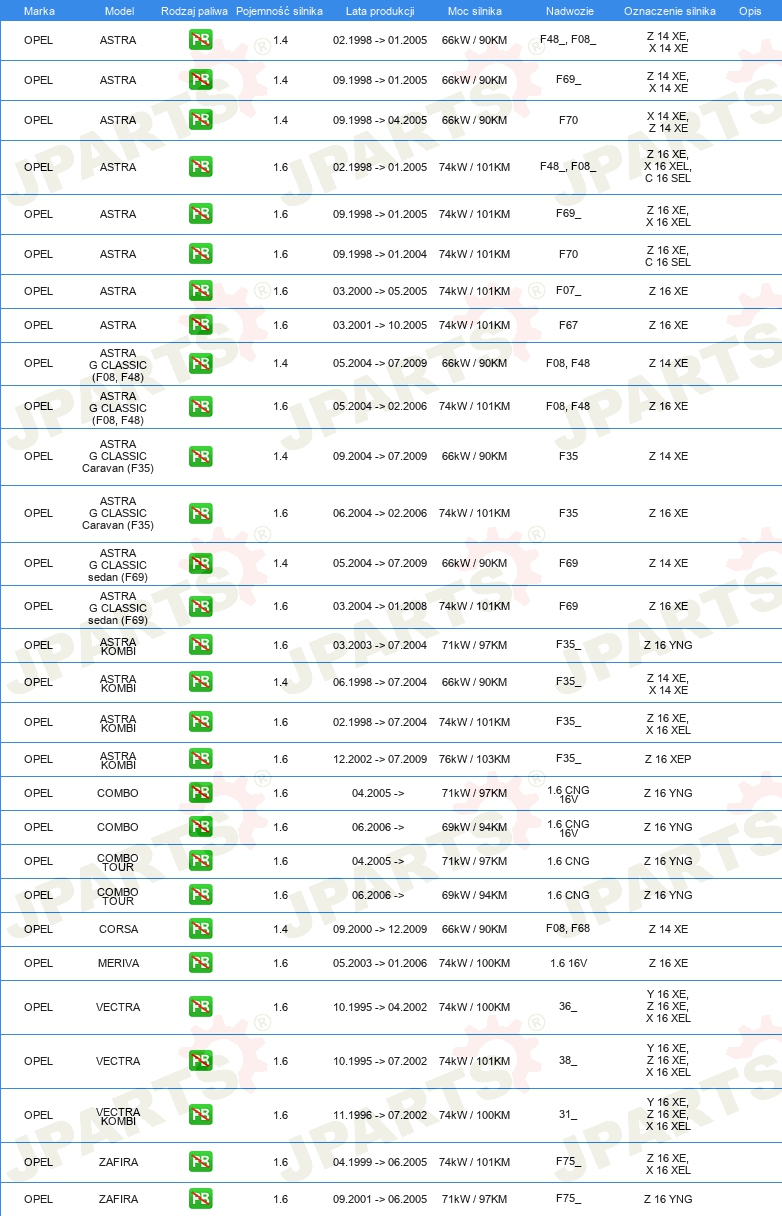Click the fuel icon in ASTRA F67 row
The height and width of the screenshot is (1216, 782).
tap(201, 325)
